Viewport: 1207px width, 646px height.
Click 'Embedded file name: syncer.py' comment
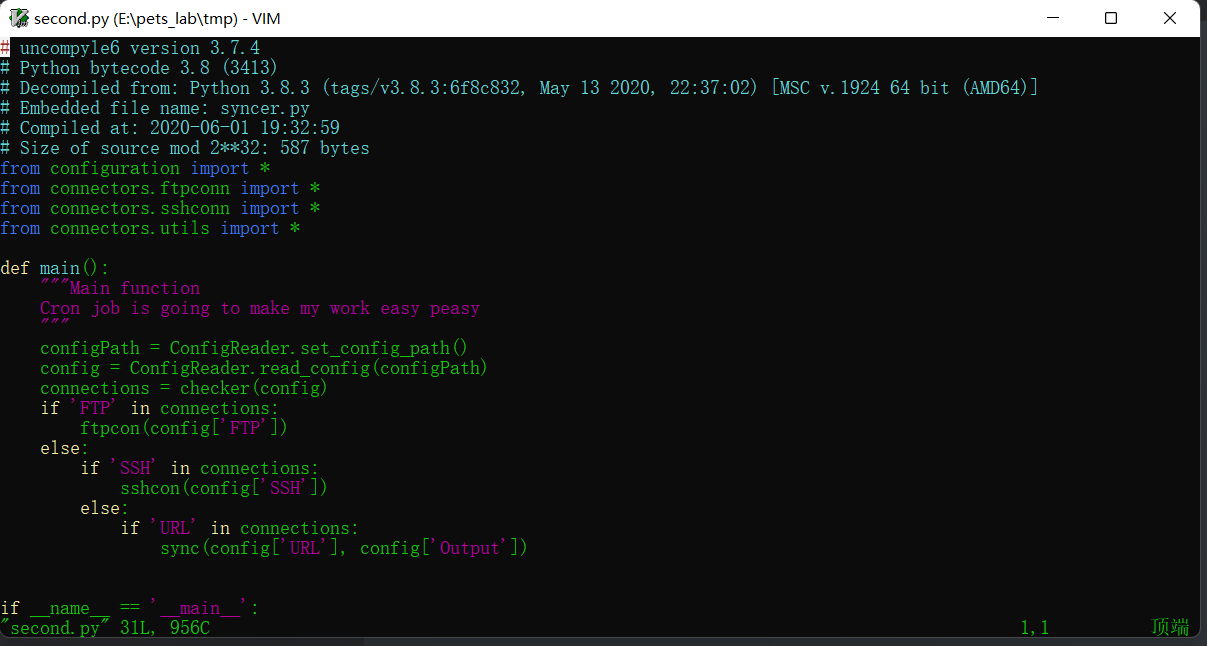tap(155, 108)
